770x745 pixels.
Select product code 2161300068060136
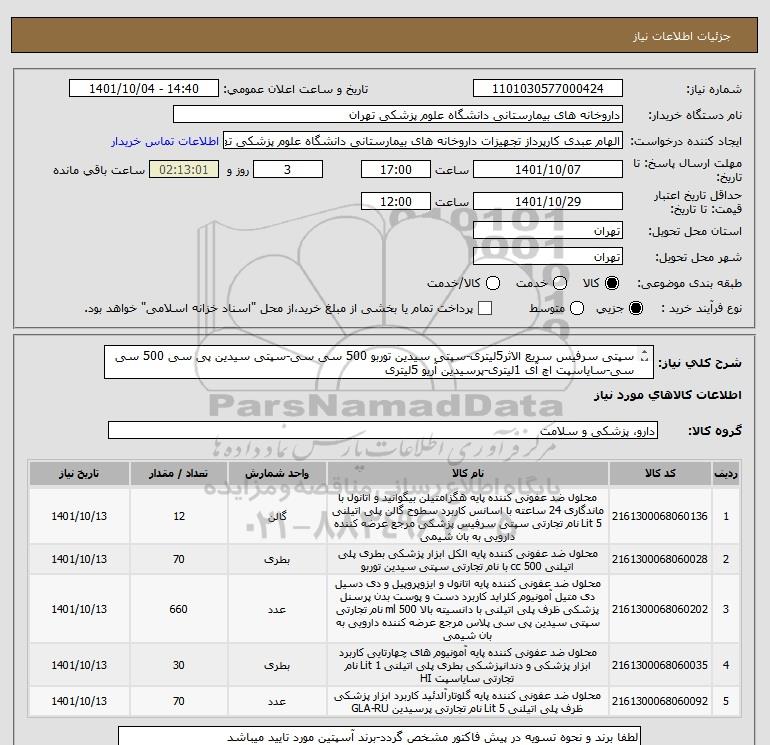click(660, 516)
